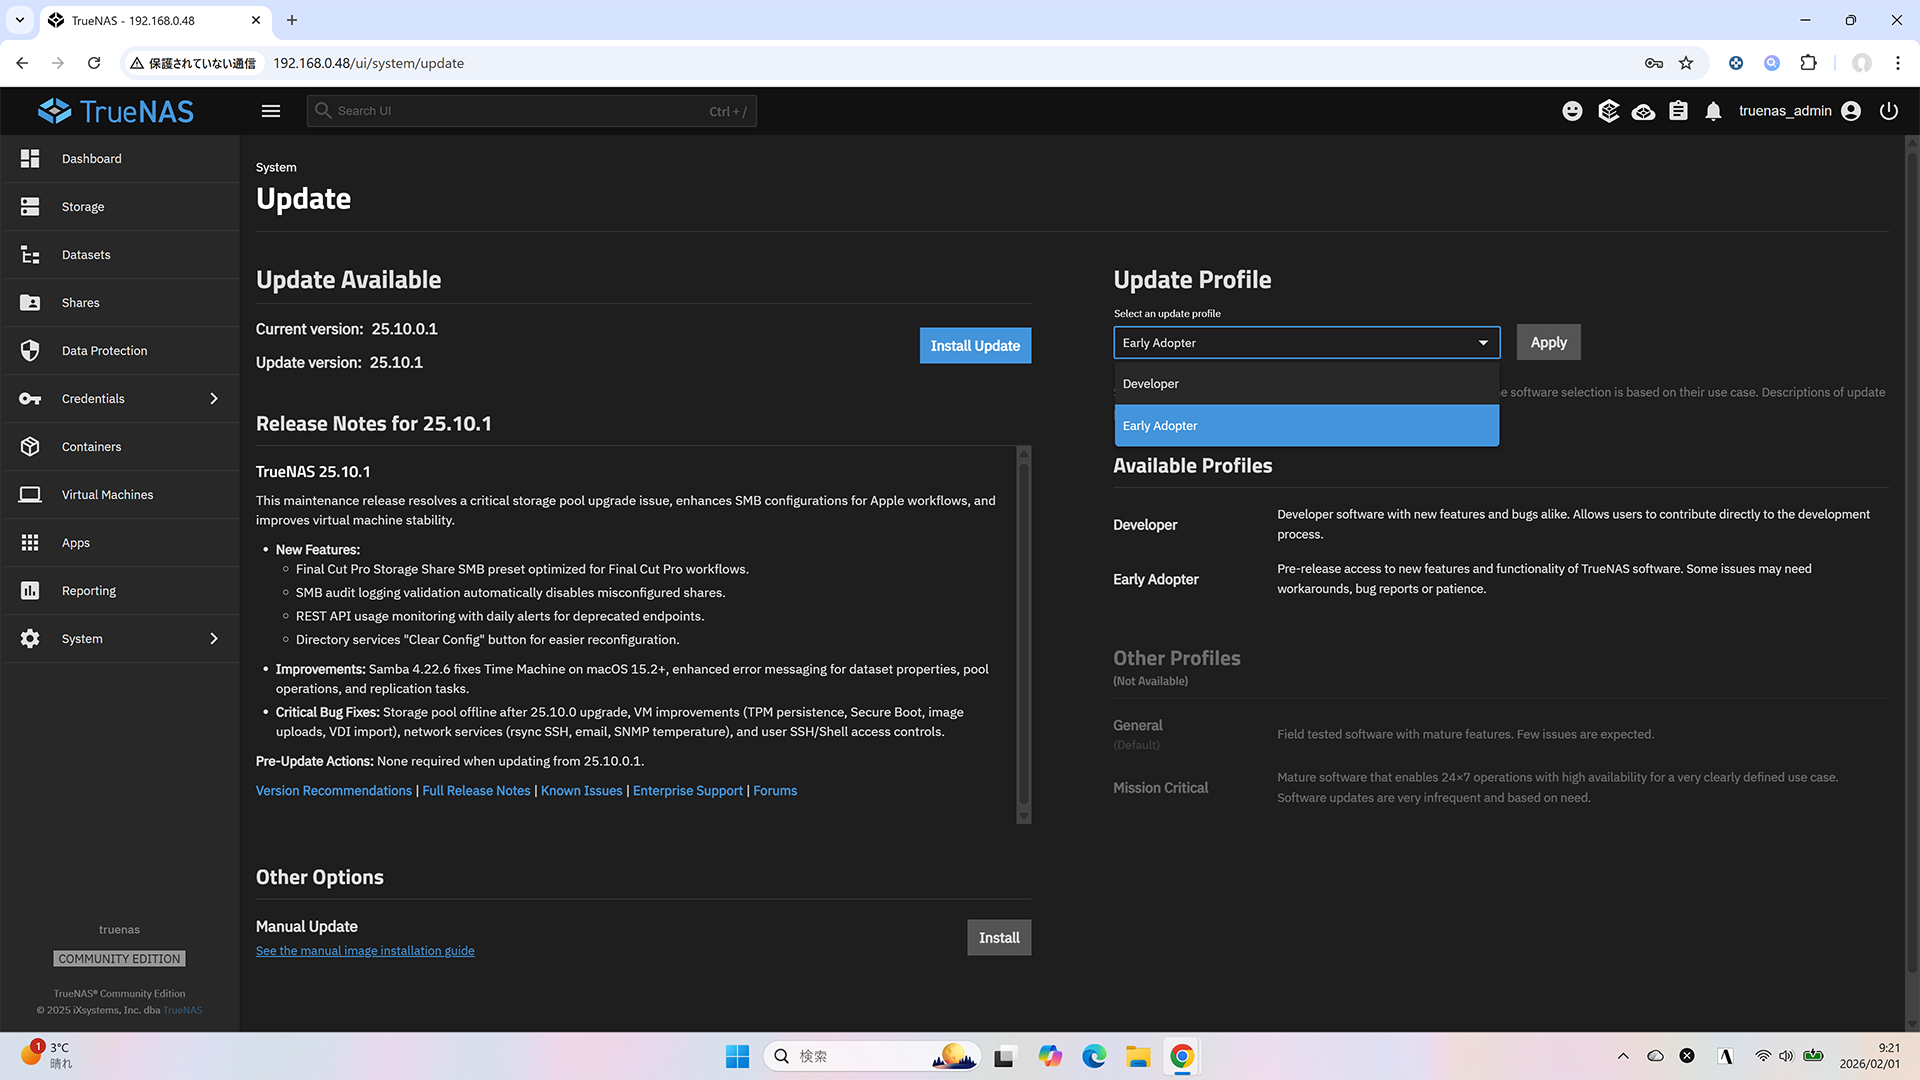Open the Full Release Notes link
1920x1080 pixels.
pos(476,791)
